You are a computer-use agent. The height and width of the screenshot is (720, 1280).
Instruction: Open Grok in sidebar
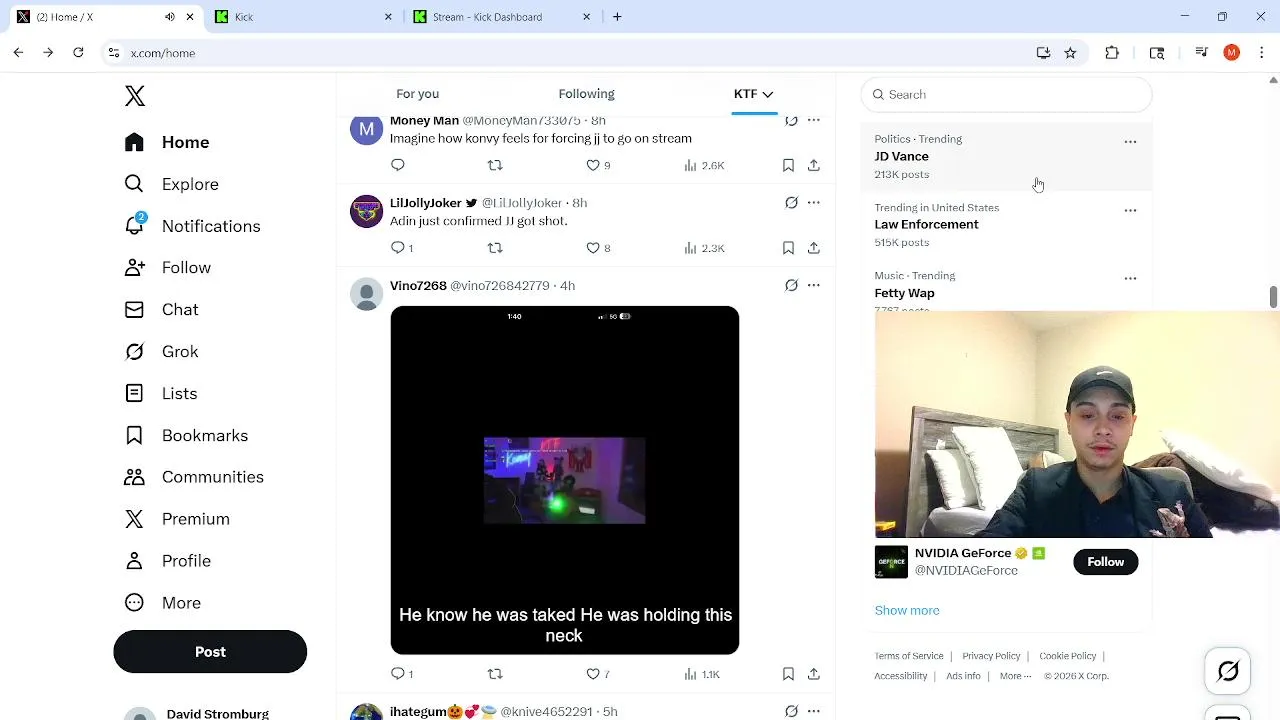161,352
